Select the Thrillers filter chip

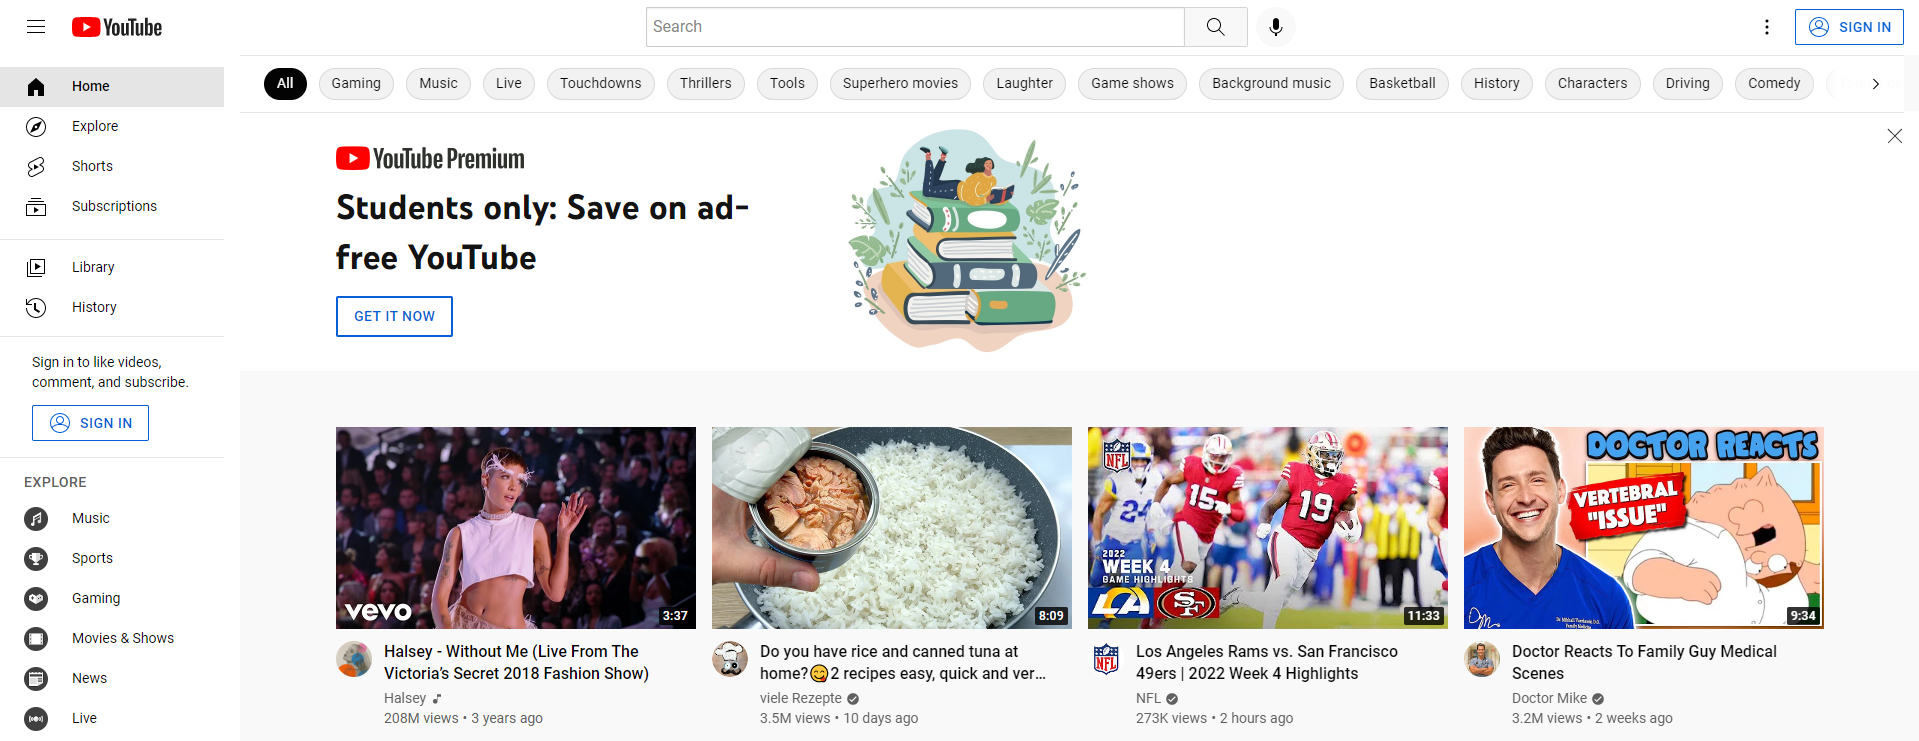click(x=706, y=84)
